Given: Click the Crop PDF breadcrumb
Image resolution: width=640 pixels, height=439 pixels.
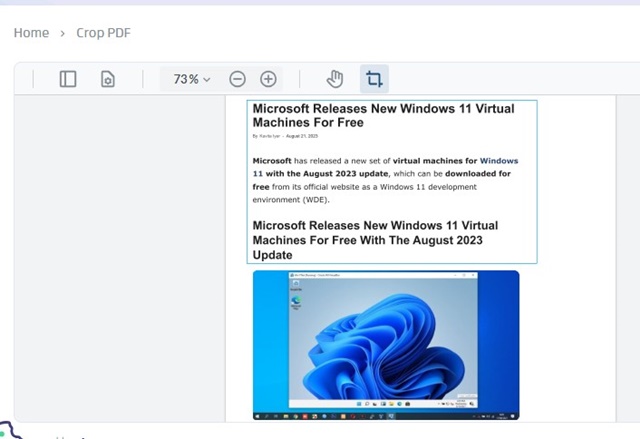Looking at the screenshot, I should (103, 33).
